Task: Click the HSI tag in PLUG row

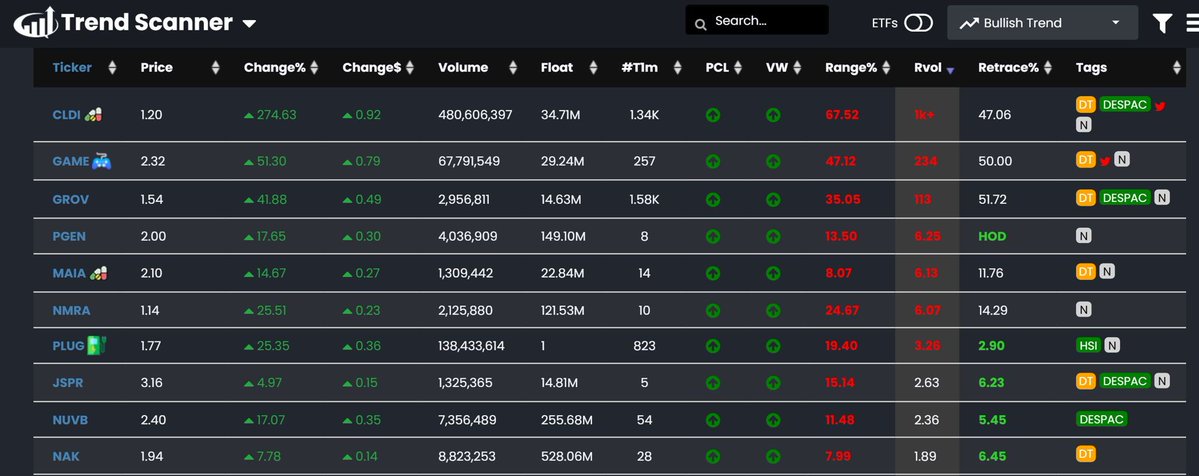Action: pyautogui.click(x=1088, y=345)
